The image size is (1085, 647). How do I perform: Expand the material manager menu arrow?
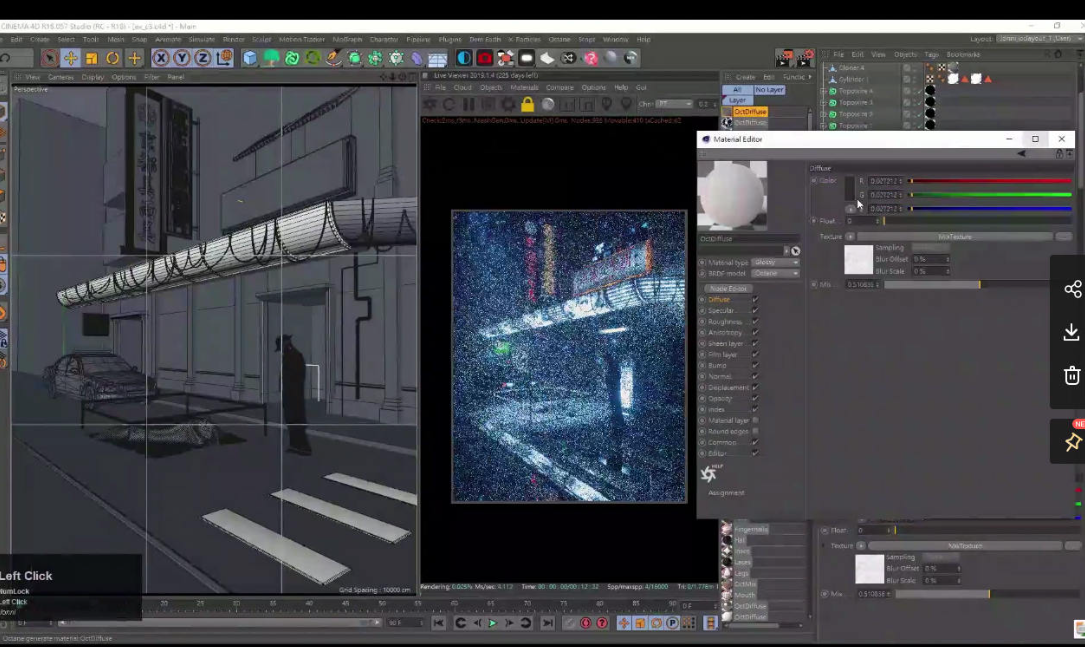point(810,77)
